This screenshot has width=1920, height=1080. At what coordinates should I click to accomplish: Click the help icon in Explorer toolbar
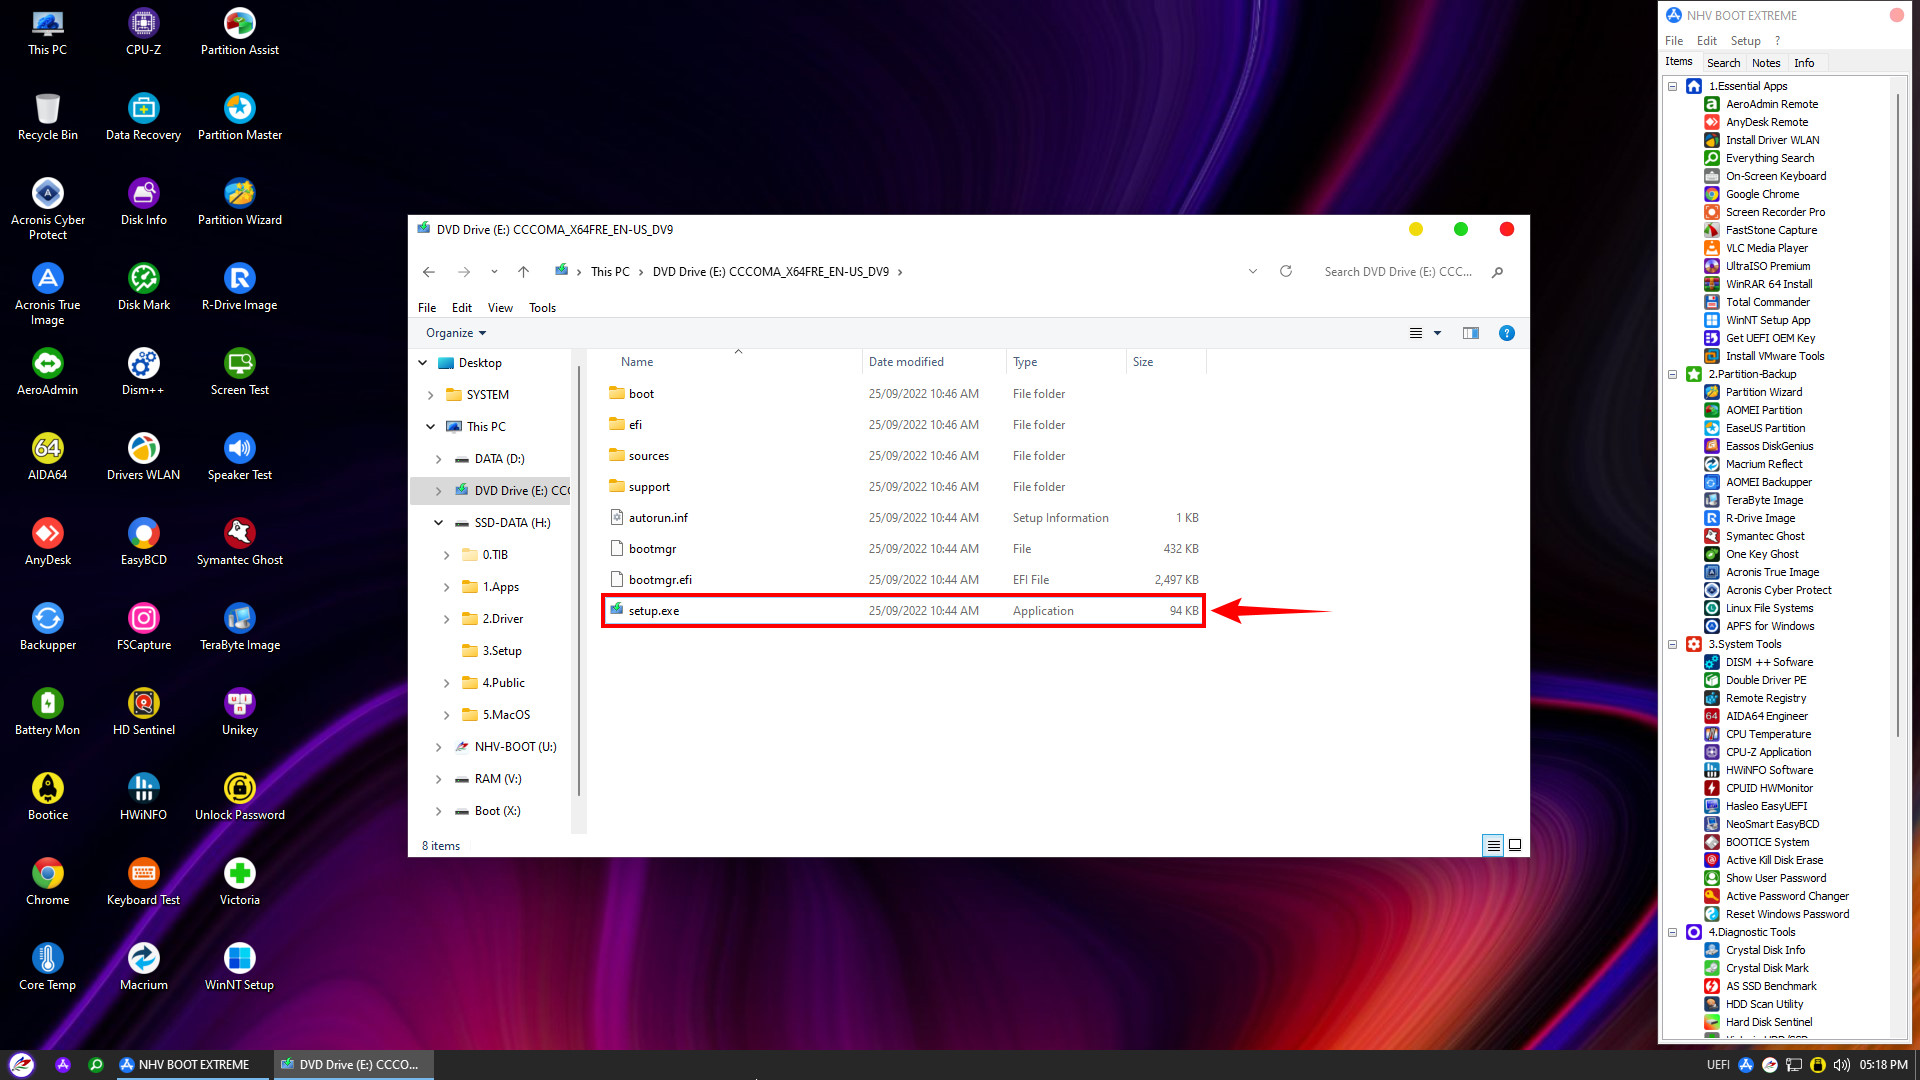(x=1506, y=333)
